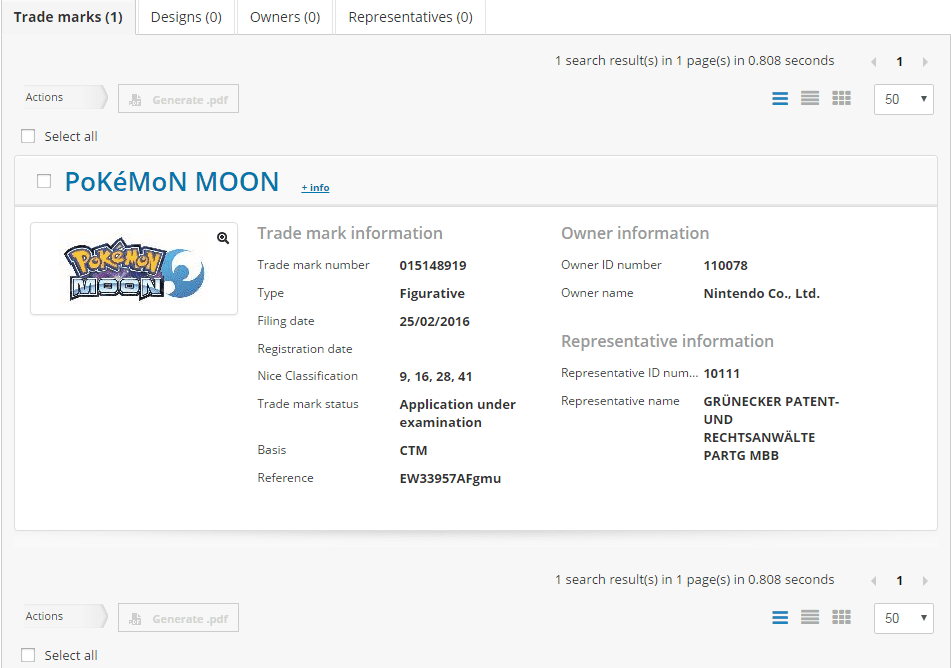Image resolution: width=951 pixels, height=668 pixels.
Task: Go to next page with bottom right arrow
Action: click(925, 581)
